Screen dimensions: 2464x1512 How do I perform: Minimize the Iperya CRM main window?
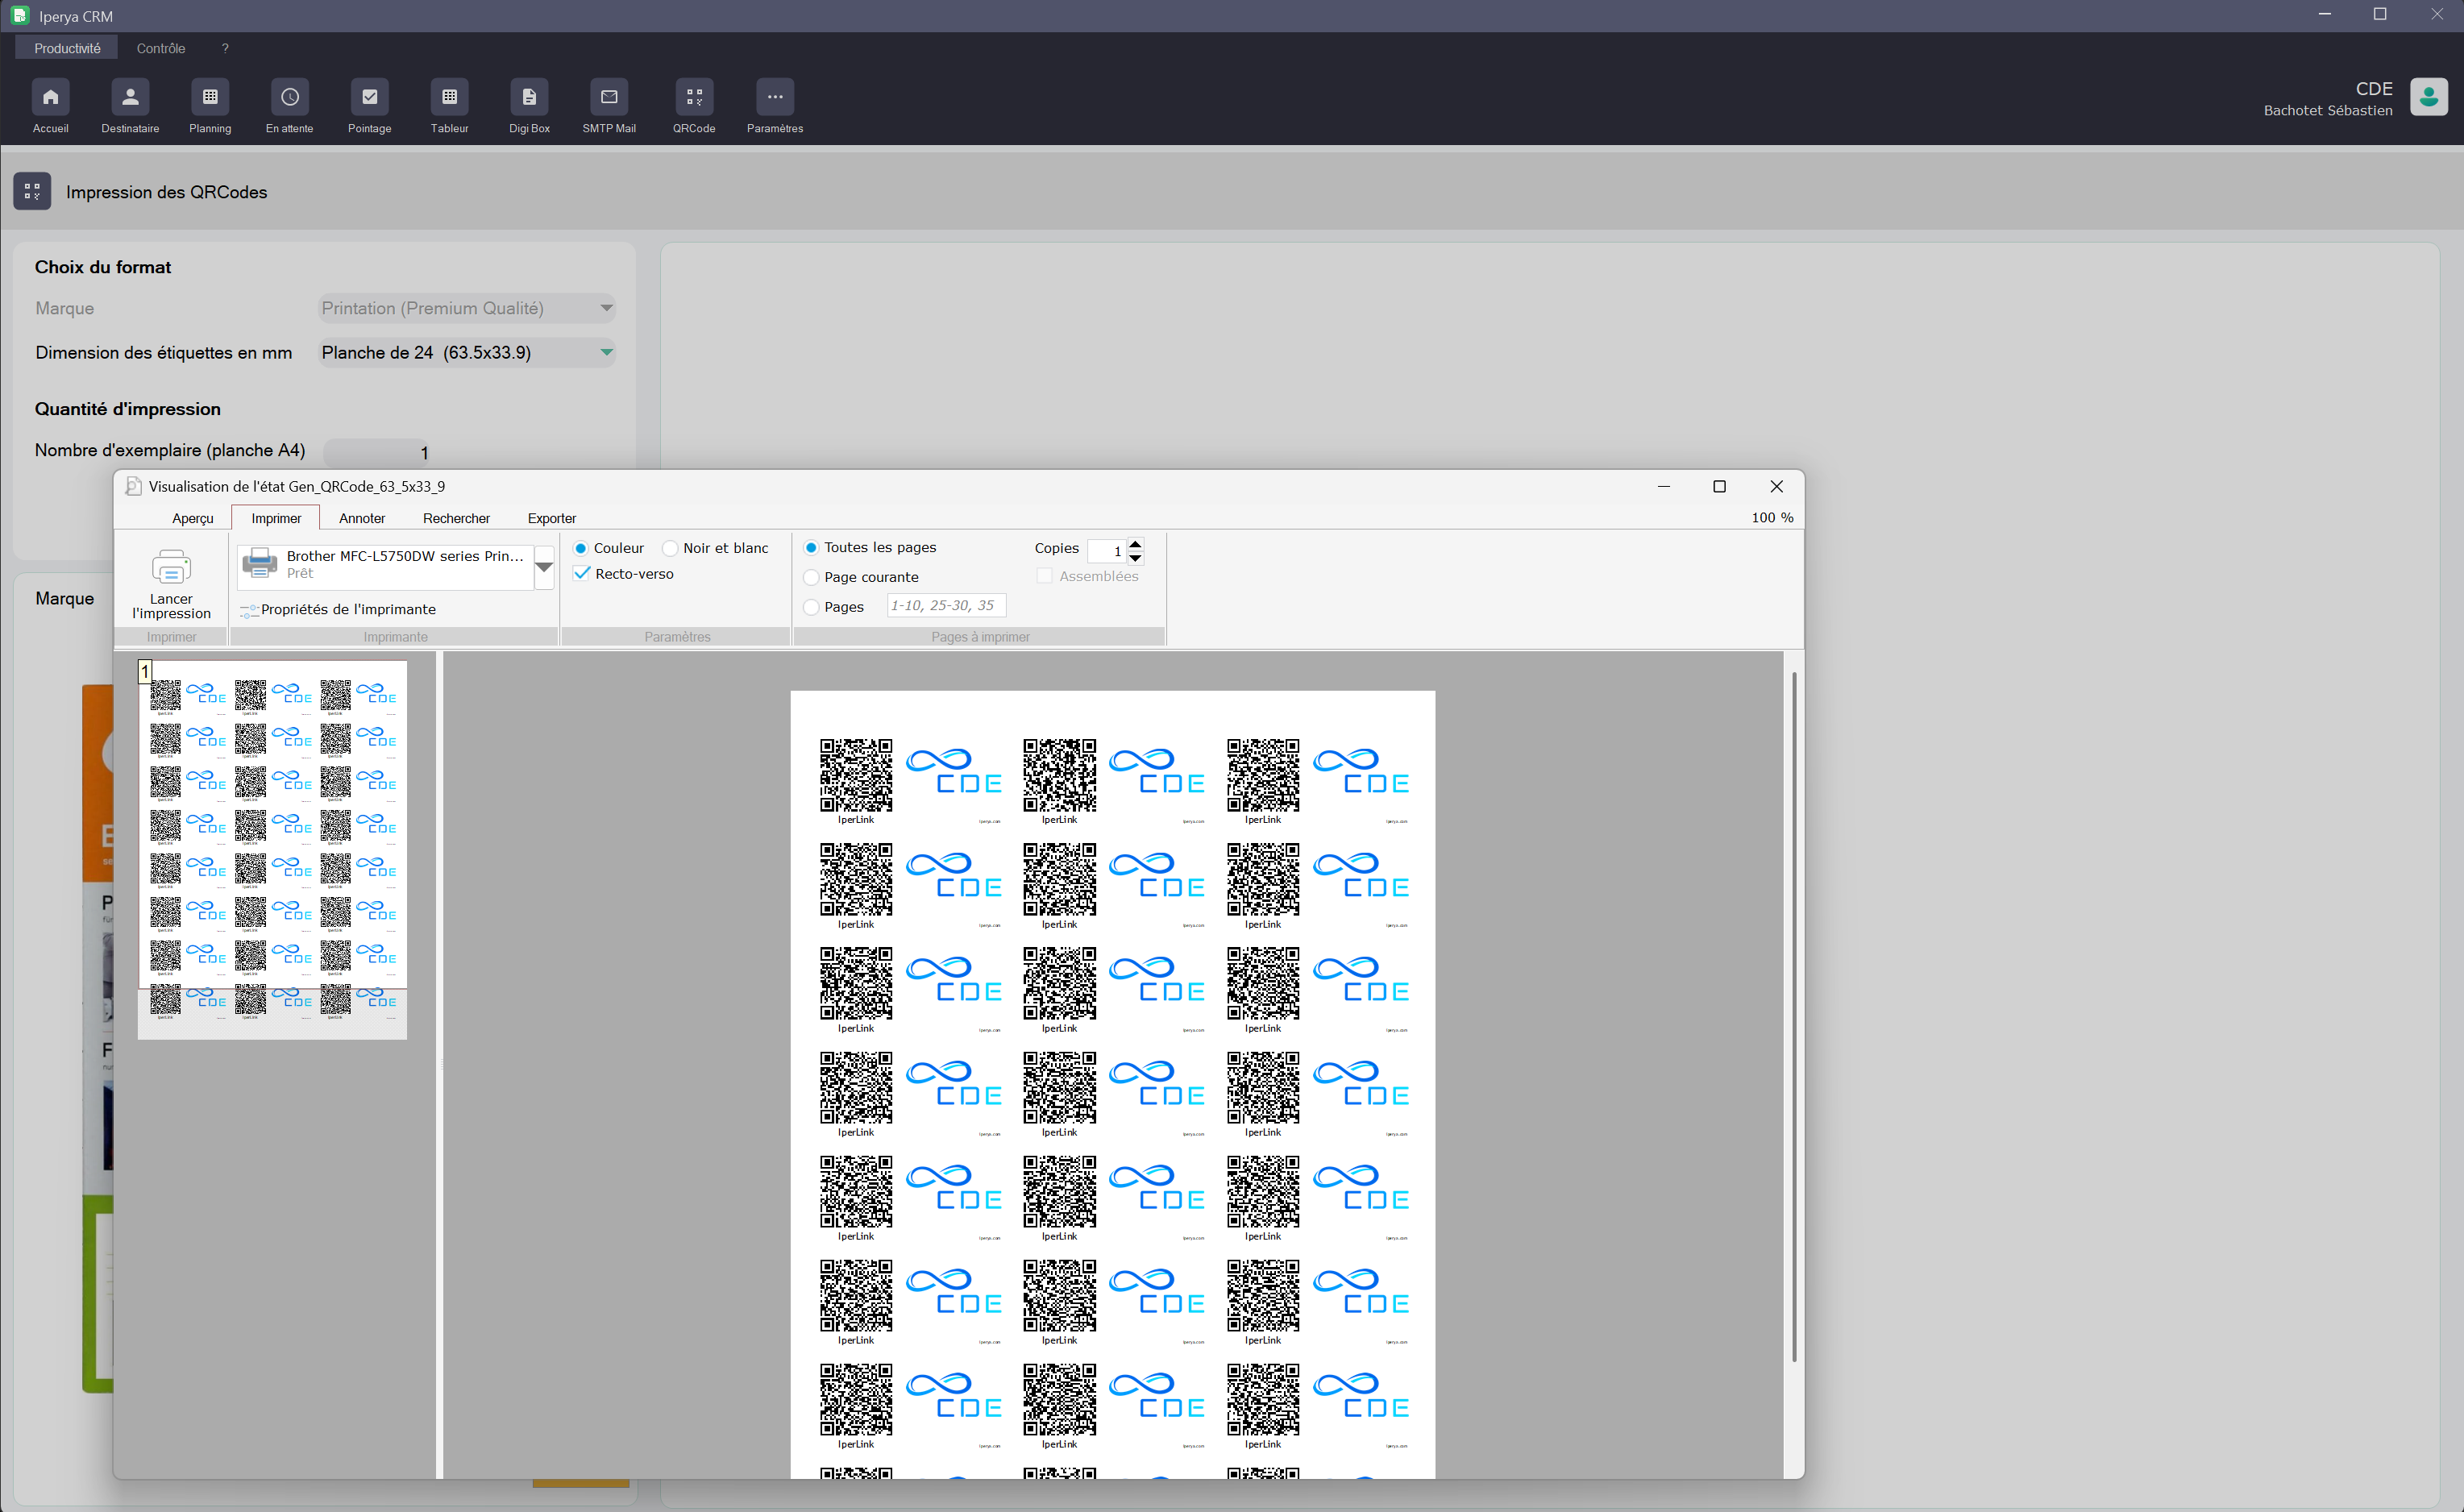click(x=2324, y=14)
